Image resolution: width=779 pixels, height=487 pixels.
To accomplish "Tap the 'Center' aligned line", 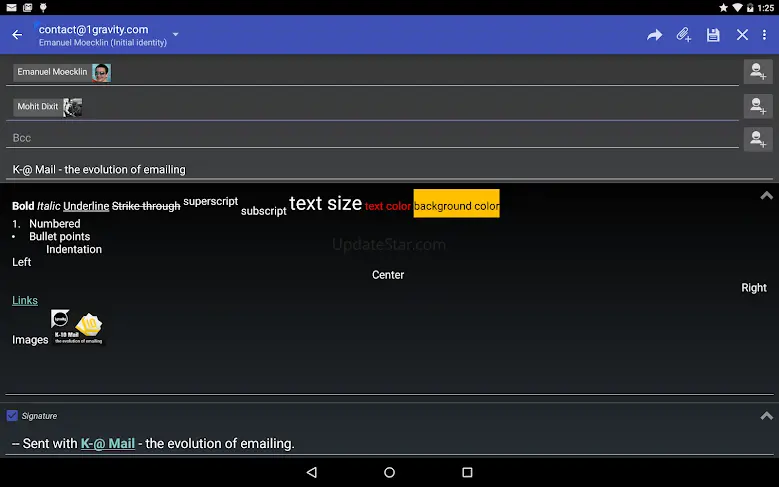I will point(388,275).
